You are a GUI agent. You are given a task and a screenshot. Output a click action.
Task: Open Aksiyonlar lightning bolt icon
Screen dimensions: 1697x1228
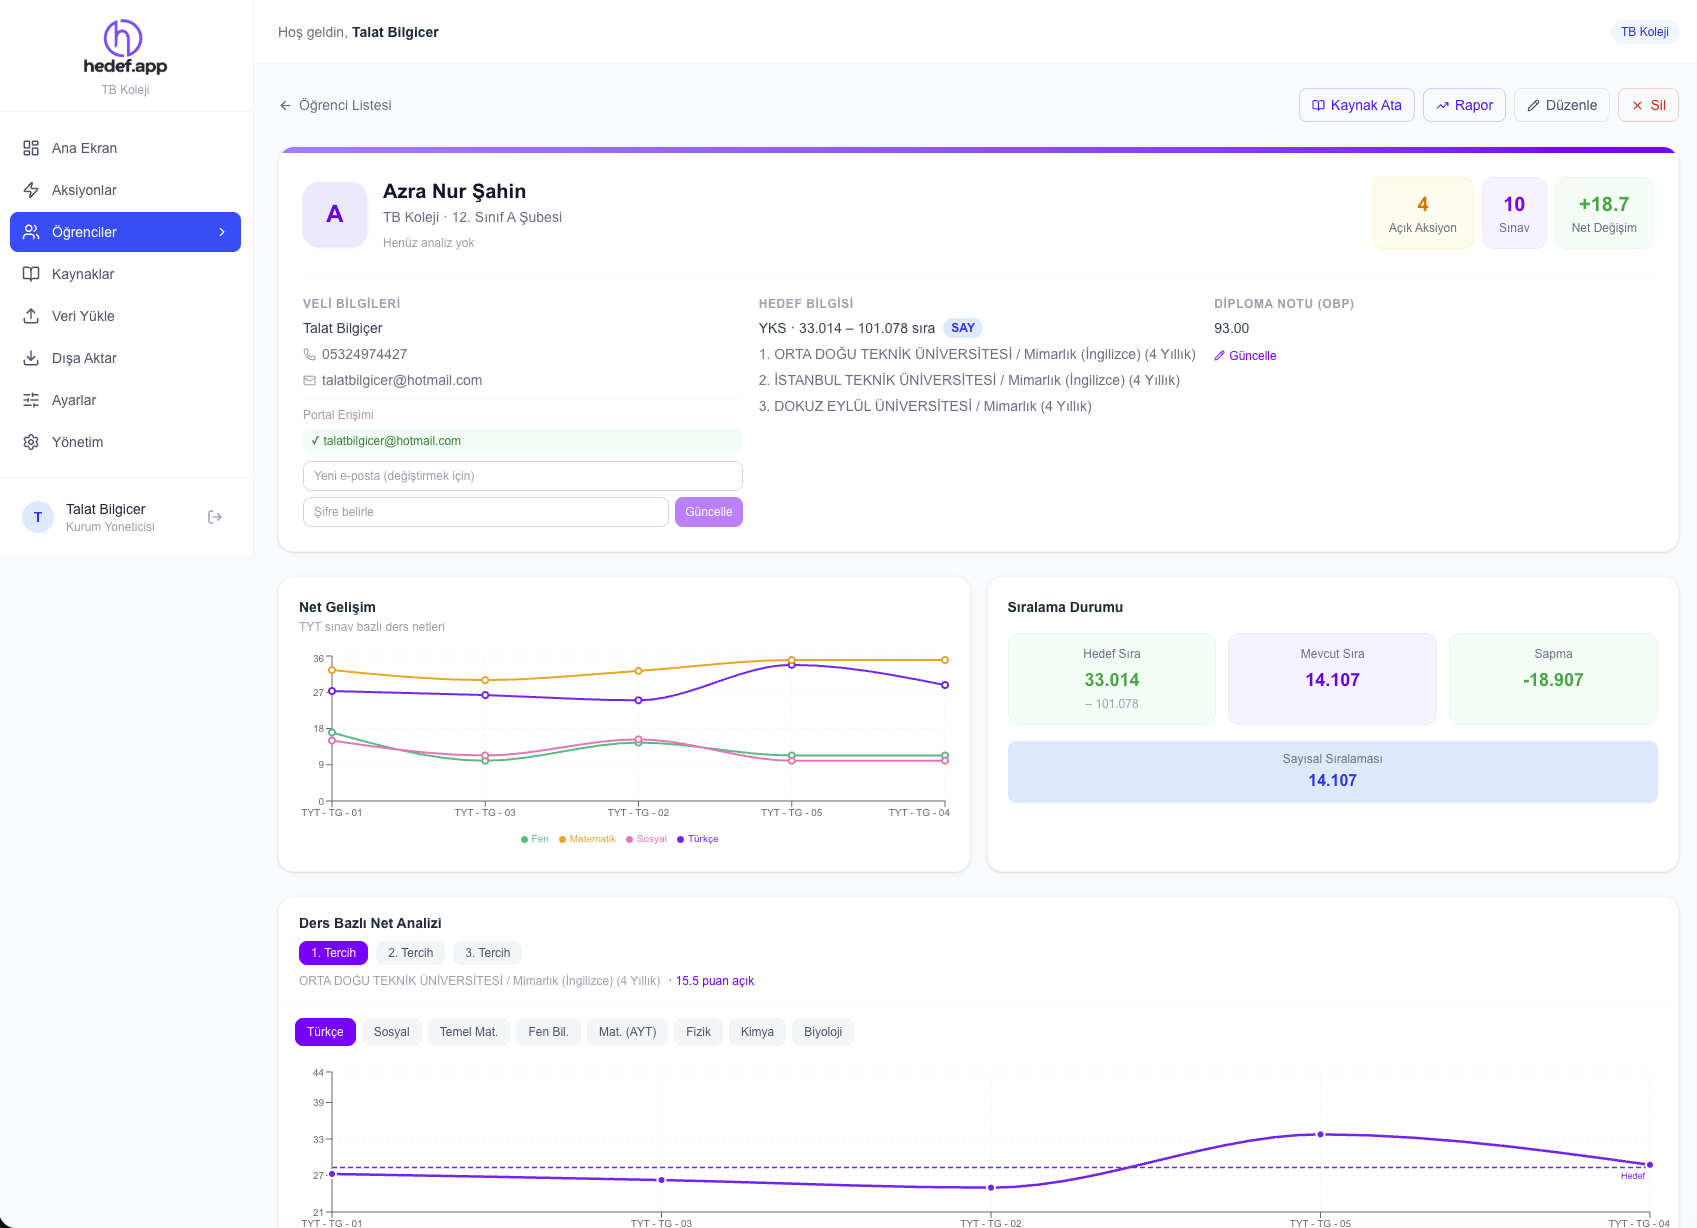pos(31,190)
